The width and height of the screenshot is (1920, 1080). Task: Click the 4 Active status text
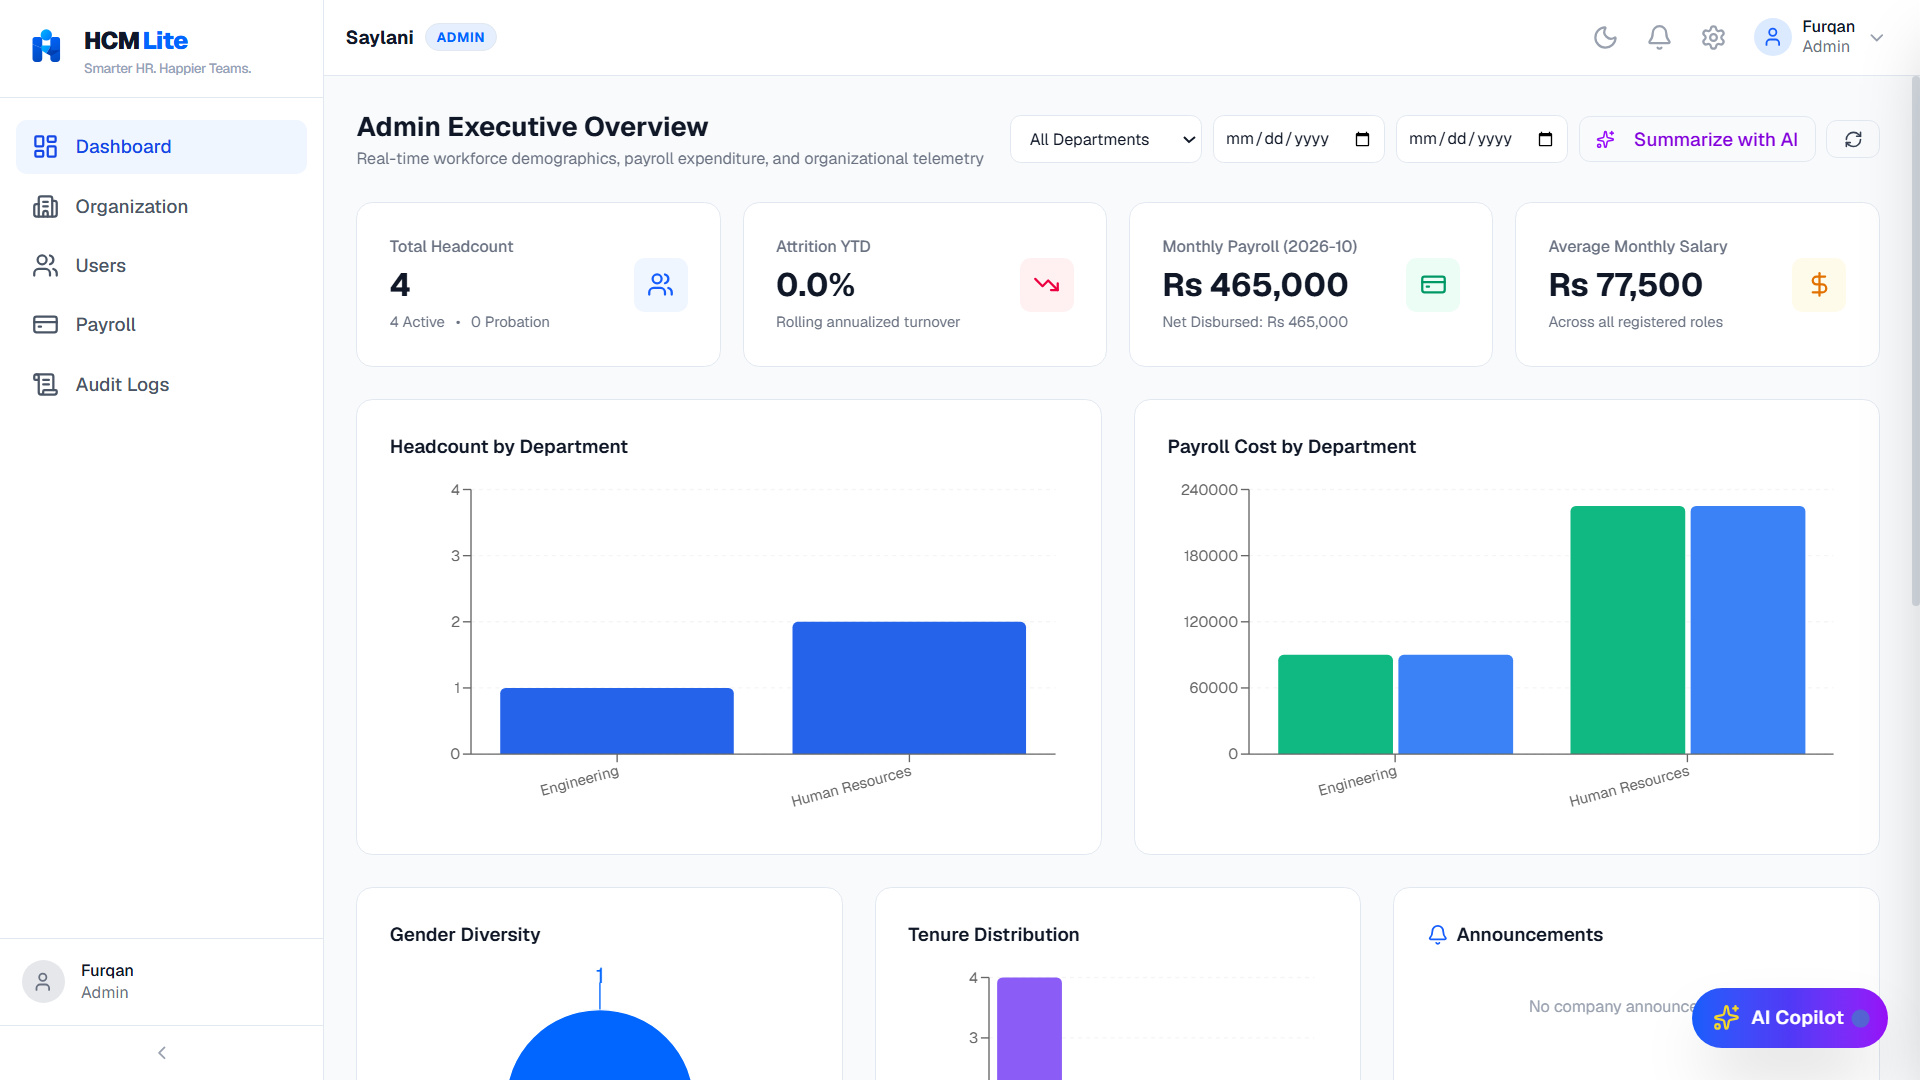click(x=417, y=322)
